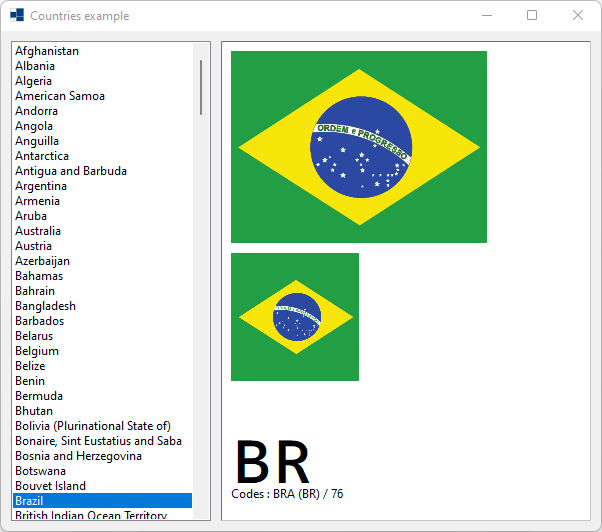
Task: Pick Botswana from the list
Action: click(103, 470)
